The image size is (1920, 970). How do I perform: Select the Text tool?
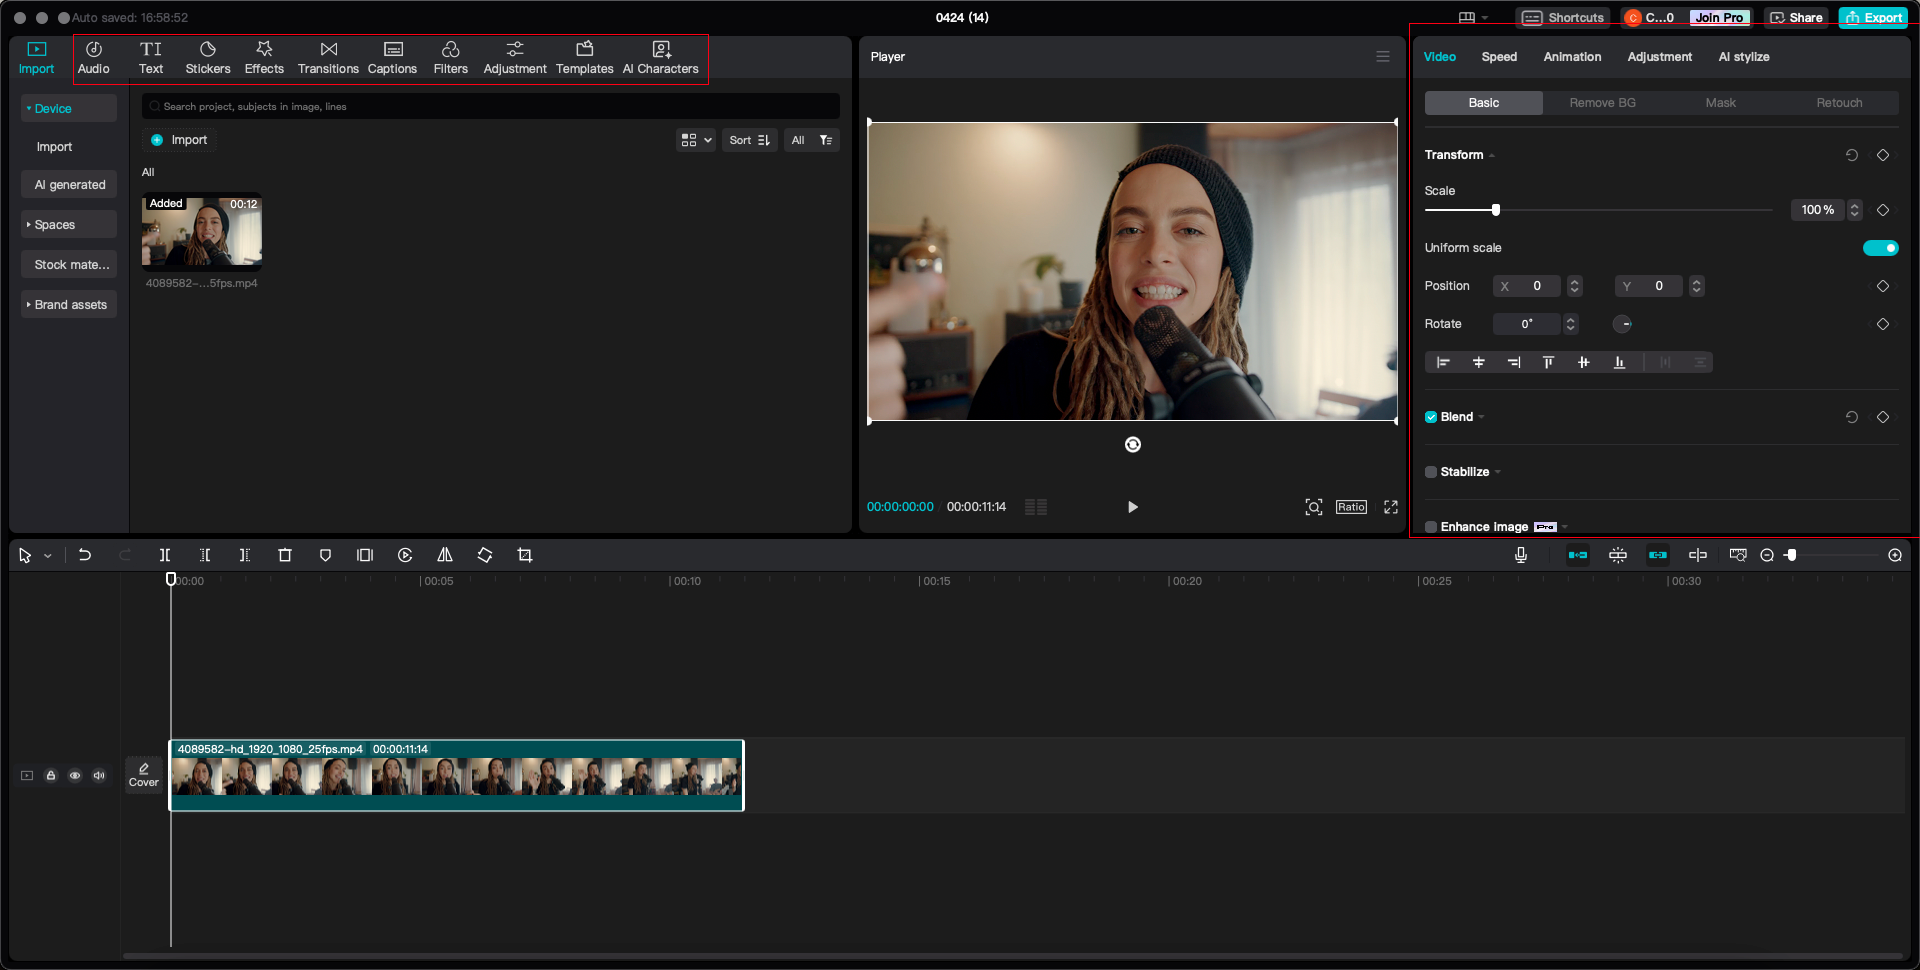tap(151, 57)
